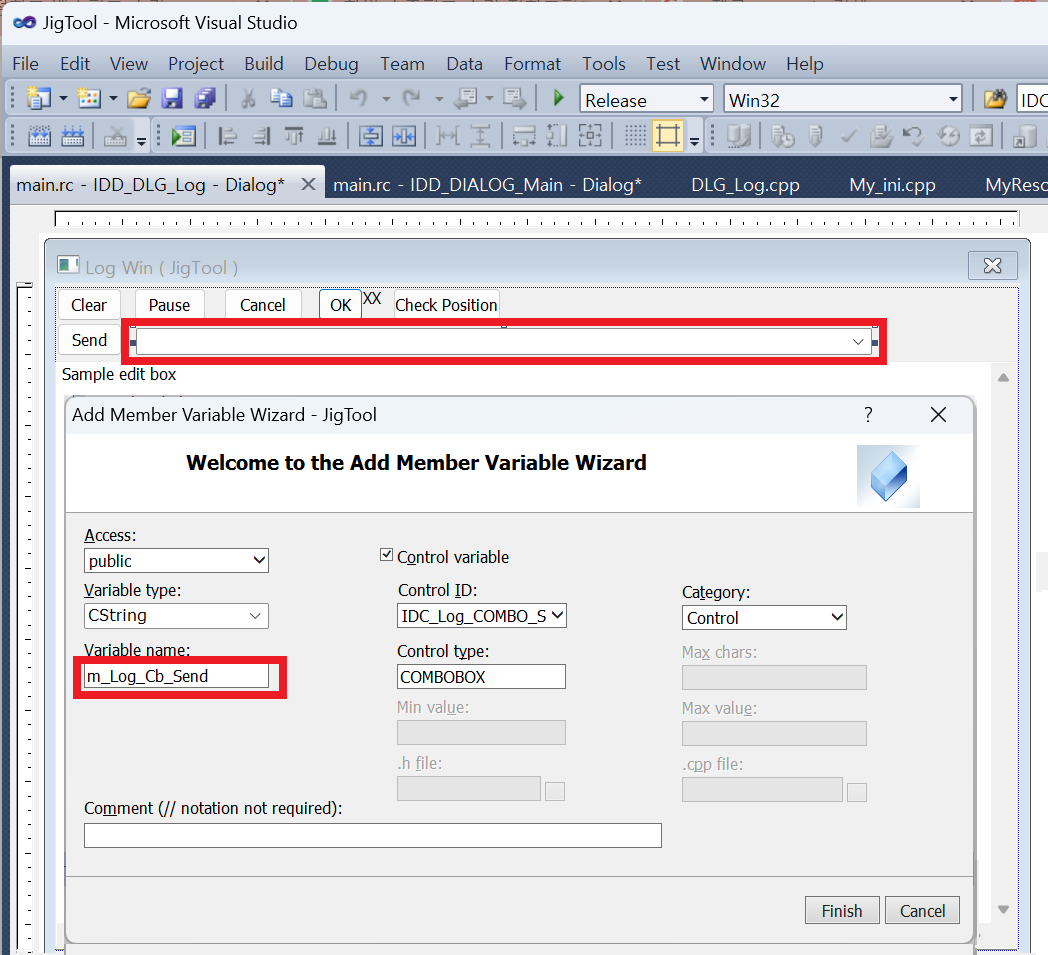Click the Comment input field
Screen dimensions: 1048x955
click(x=372, y=835)
